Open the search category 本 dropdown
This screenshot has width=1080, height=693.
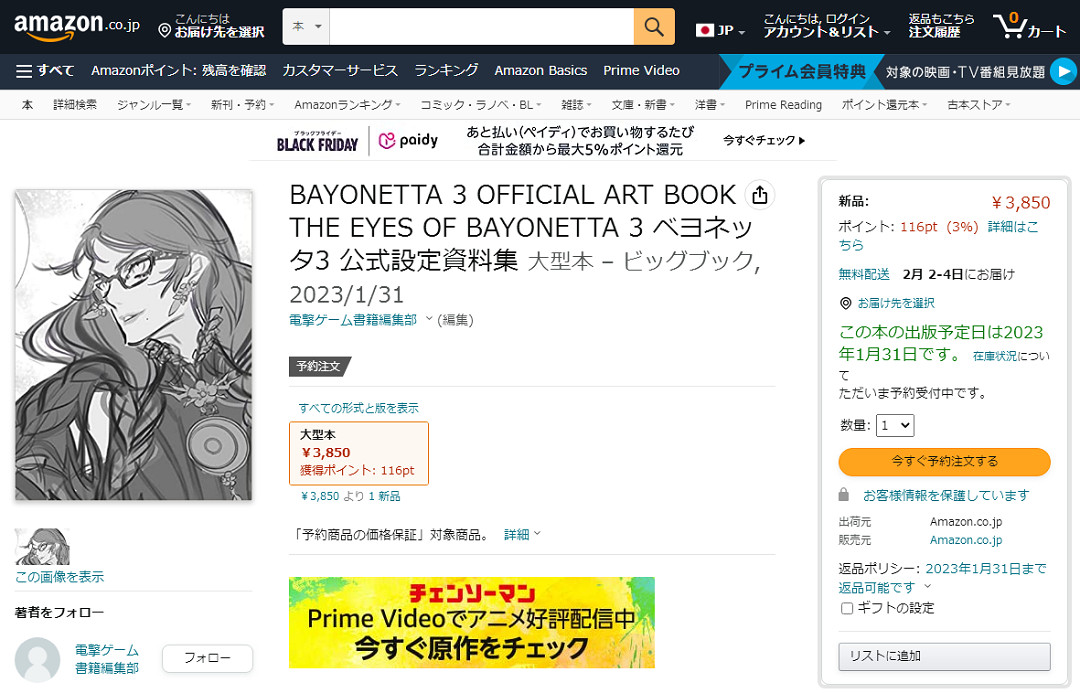point(306,27)
